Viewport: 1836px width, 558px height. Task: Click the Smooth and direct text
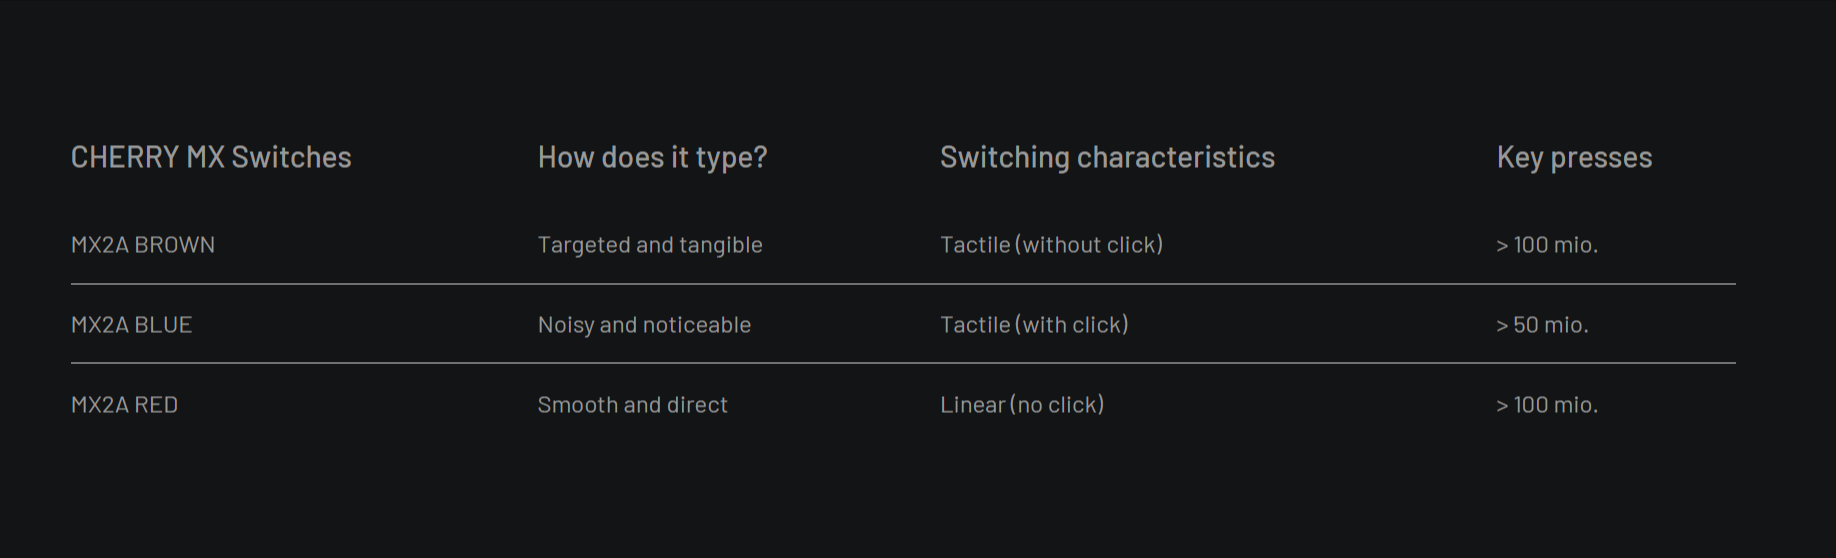(x=632, y=405)
